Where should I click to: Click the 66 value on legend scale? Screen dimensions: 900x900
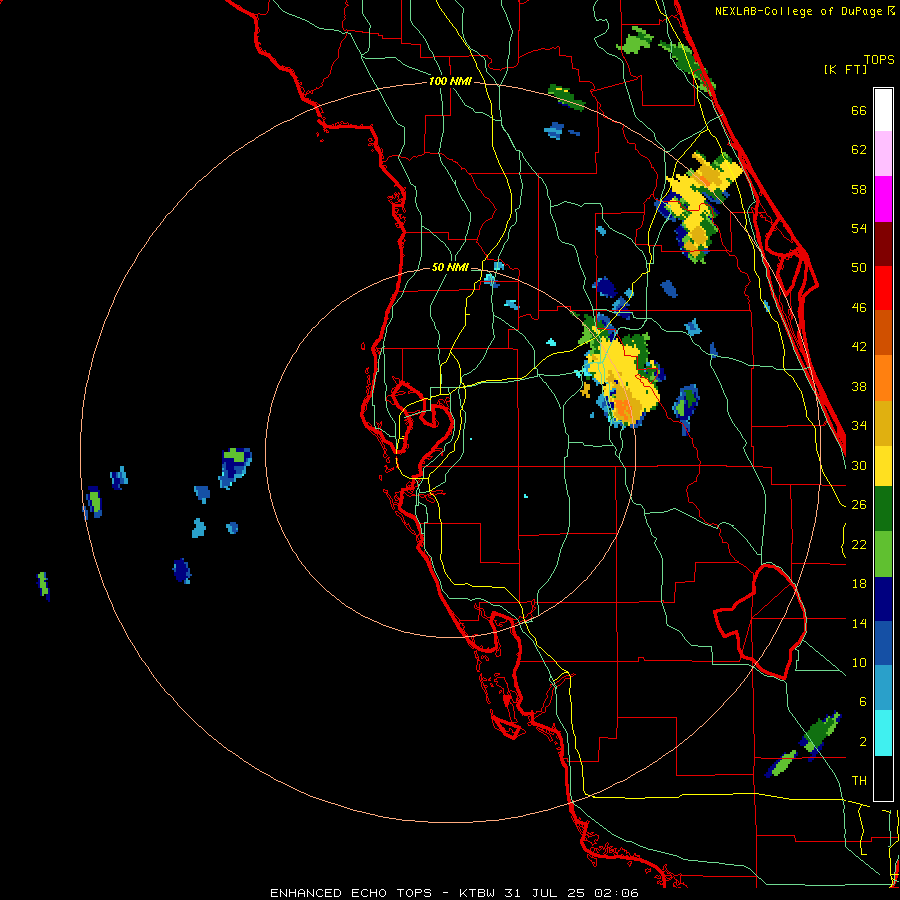tap(859, 110)
